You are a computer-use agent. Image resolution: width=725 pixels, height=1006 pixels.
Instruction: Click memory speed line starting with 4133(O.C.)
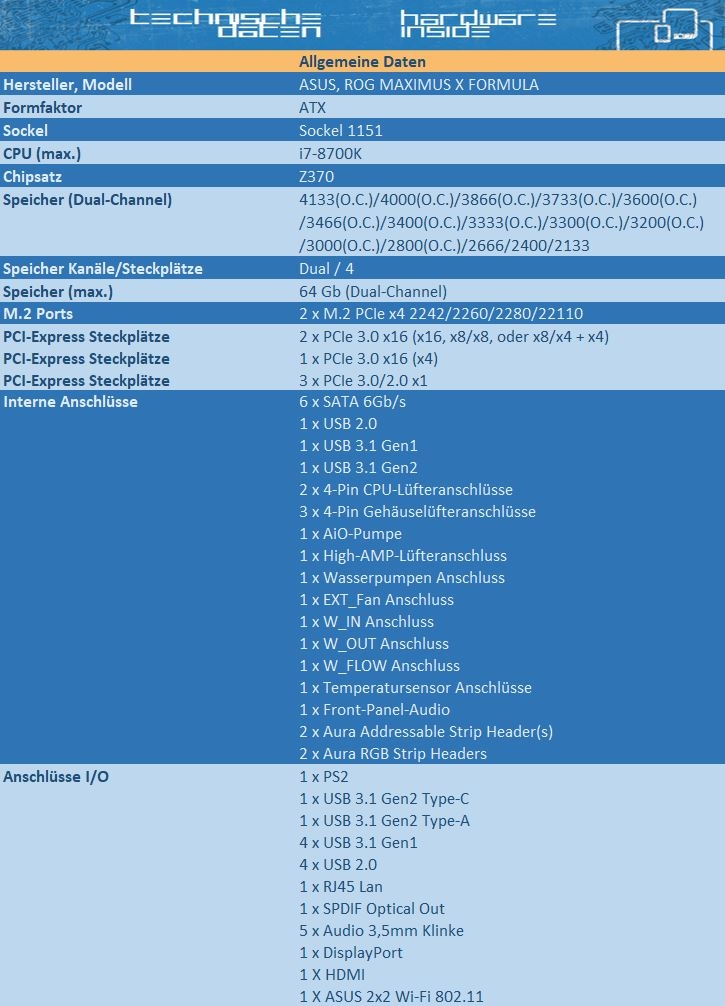(498, 200)
